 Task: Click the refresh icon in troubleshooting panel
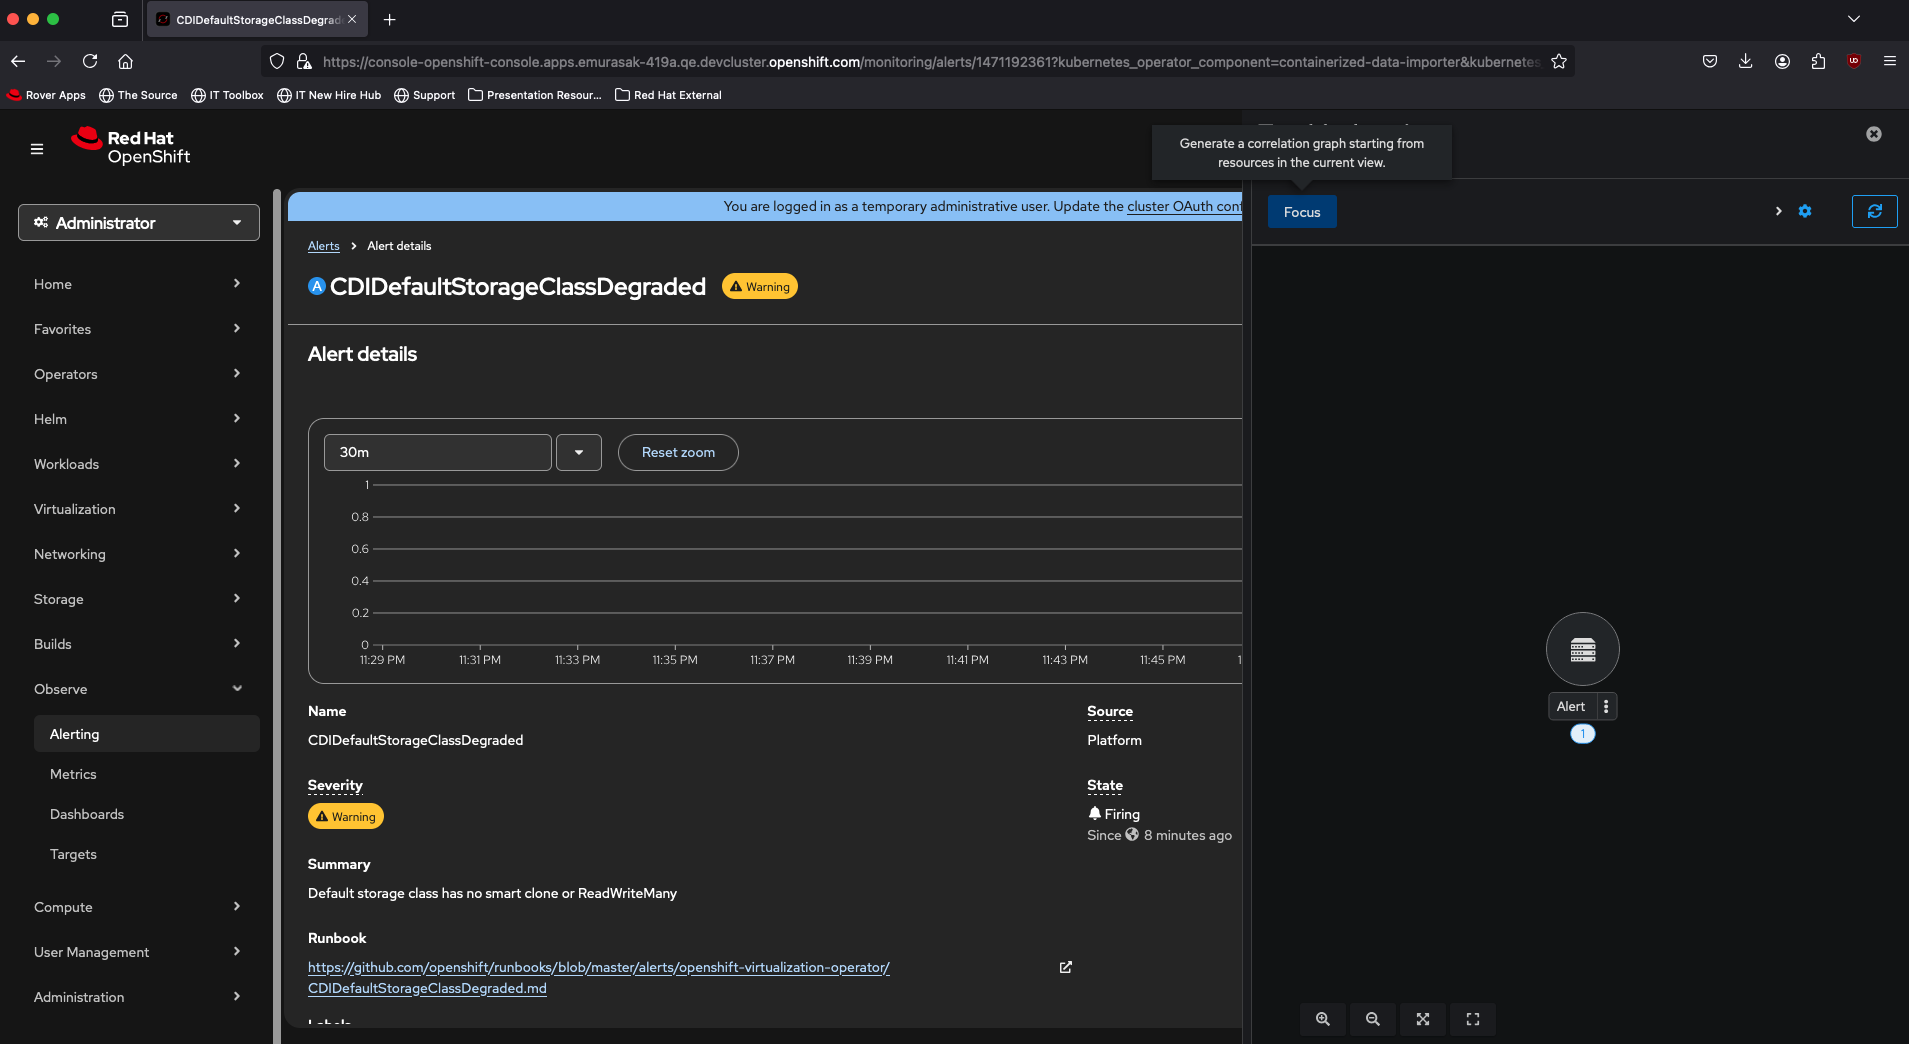[x=1874, y=211]
